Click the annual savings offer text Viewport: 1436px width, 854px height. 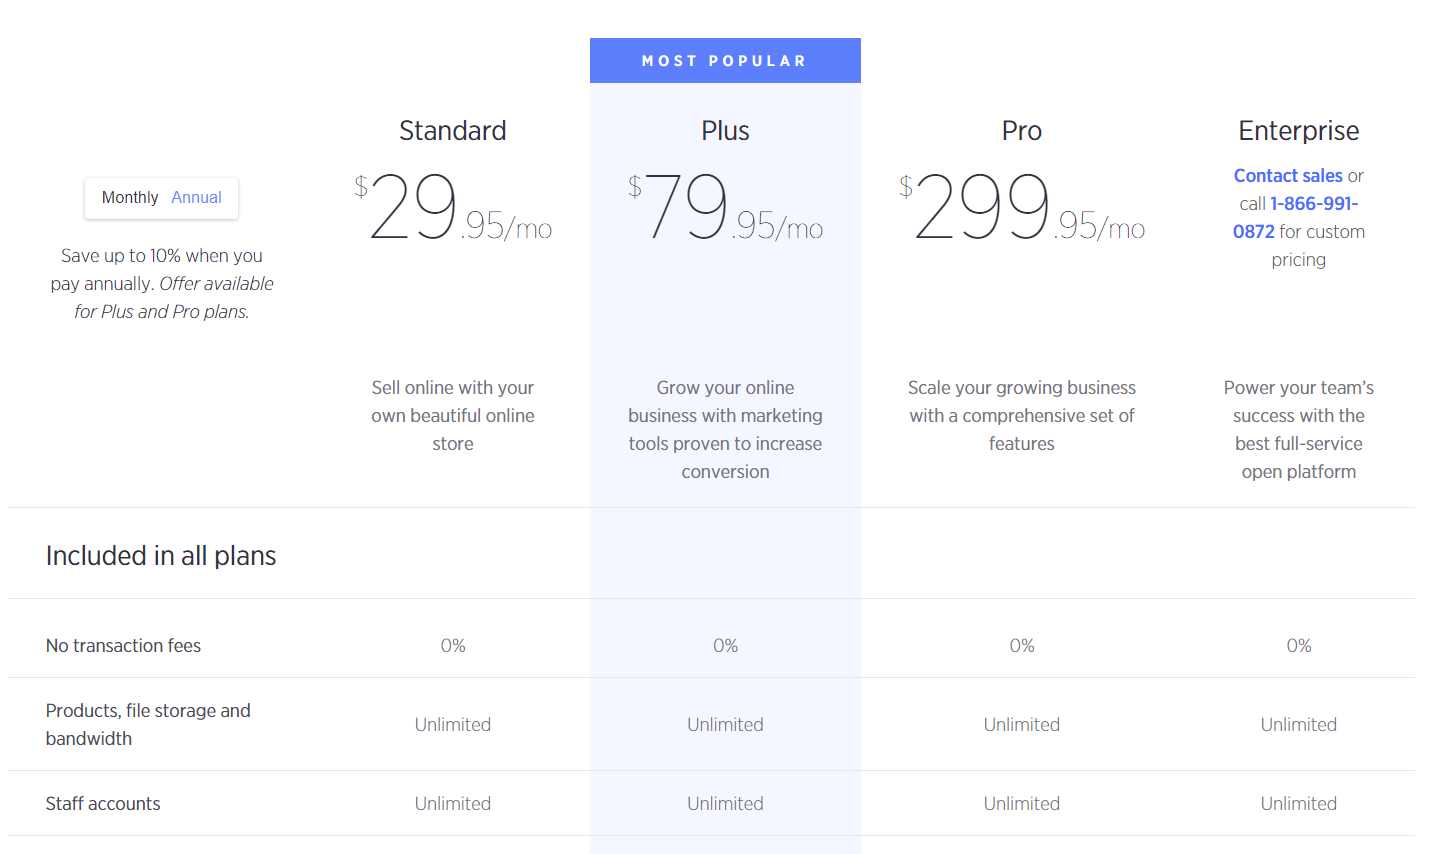point(162,284)
